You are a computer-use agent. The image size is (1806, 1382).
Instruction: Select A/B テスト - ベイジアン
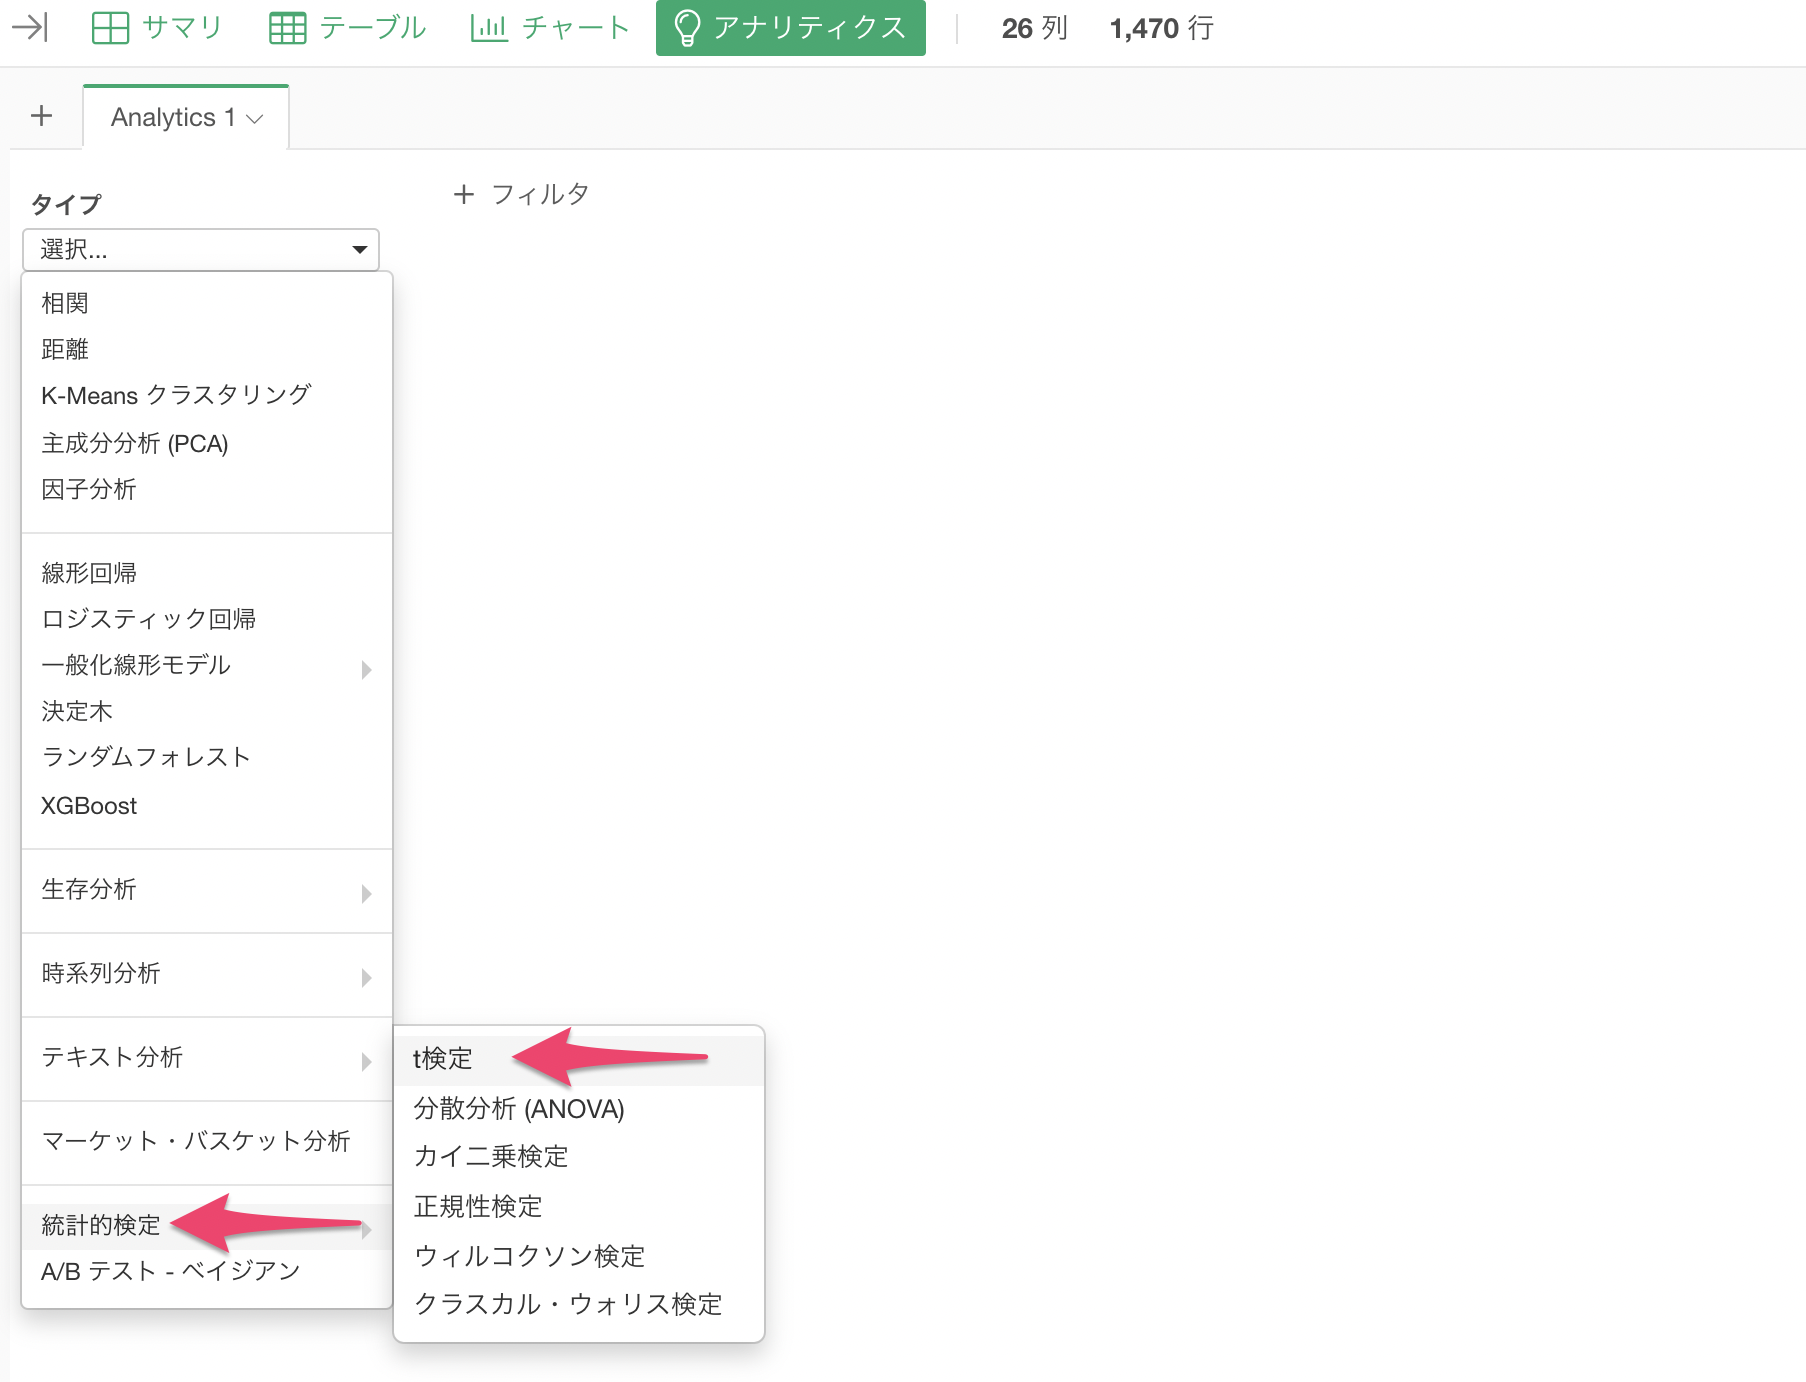coord(207,1271)
